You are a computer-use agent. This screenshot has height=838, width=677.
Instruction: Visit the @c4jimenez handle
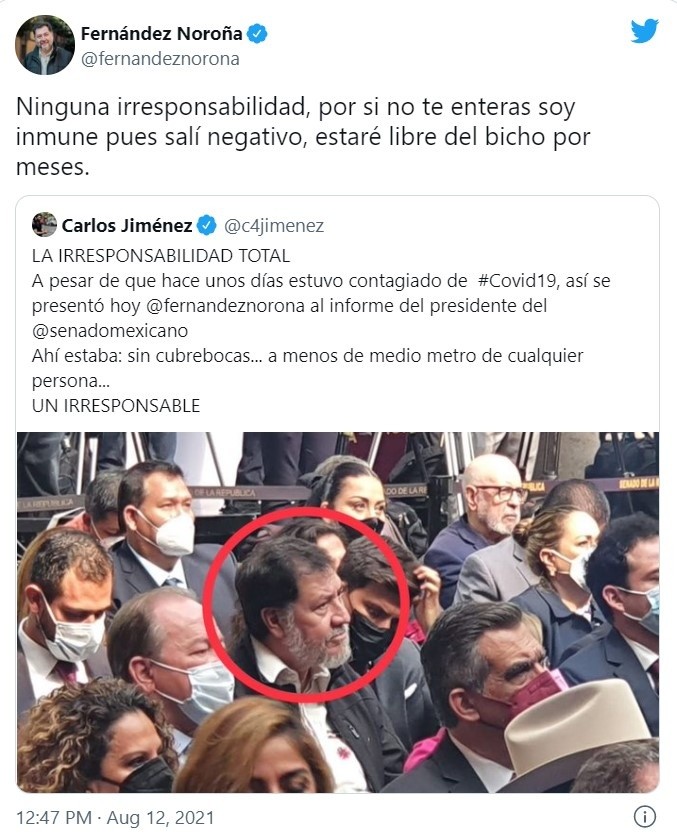274,226
